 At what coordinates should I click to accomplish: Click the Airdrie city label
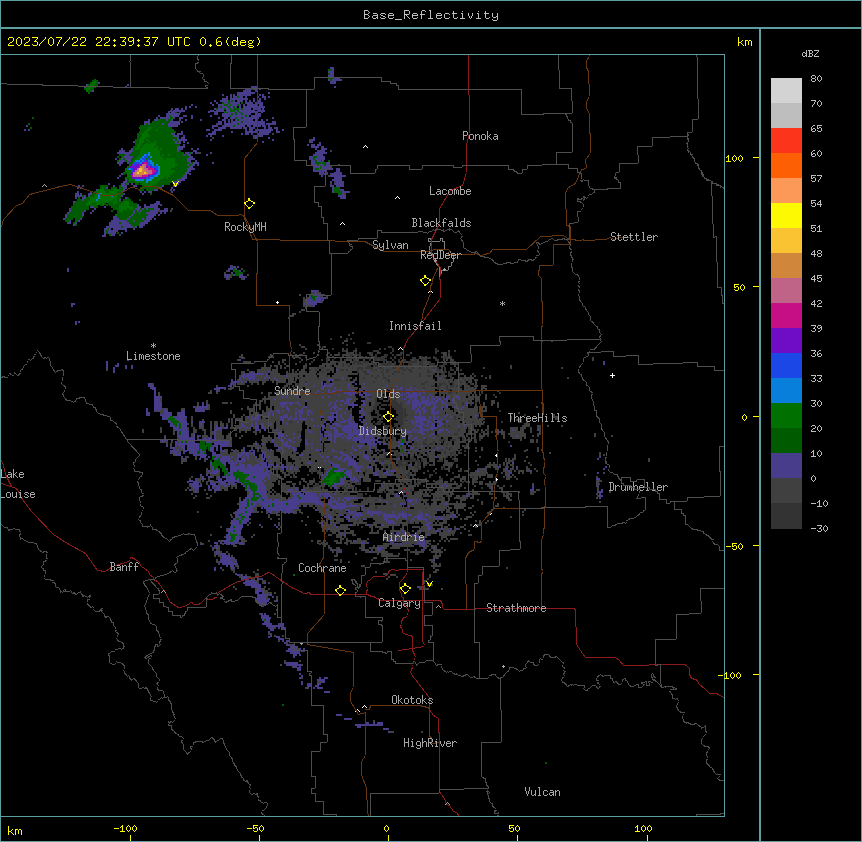point(404,537)
